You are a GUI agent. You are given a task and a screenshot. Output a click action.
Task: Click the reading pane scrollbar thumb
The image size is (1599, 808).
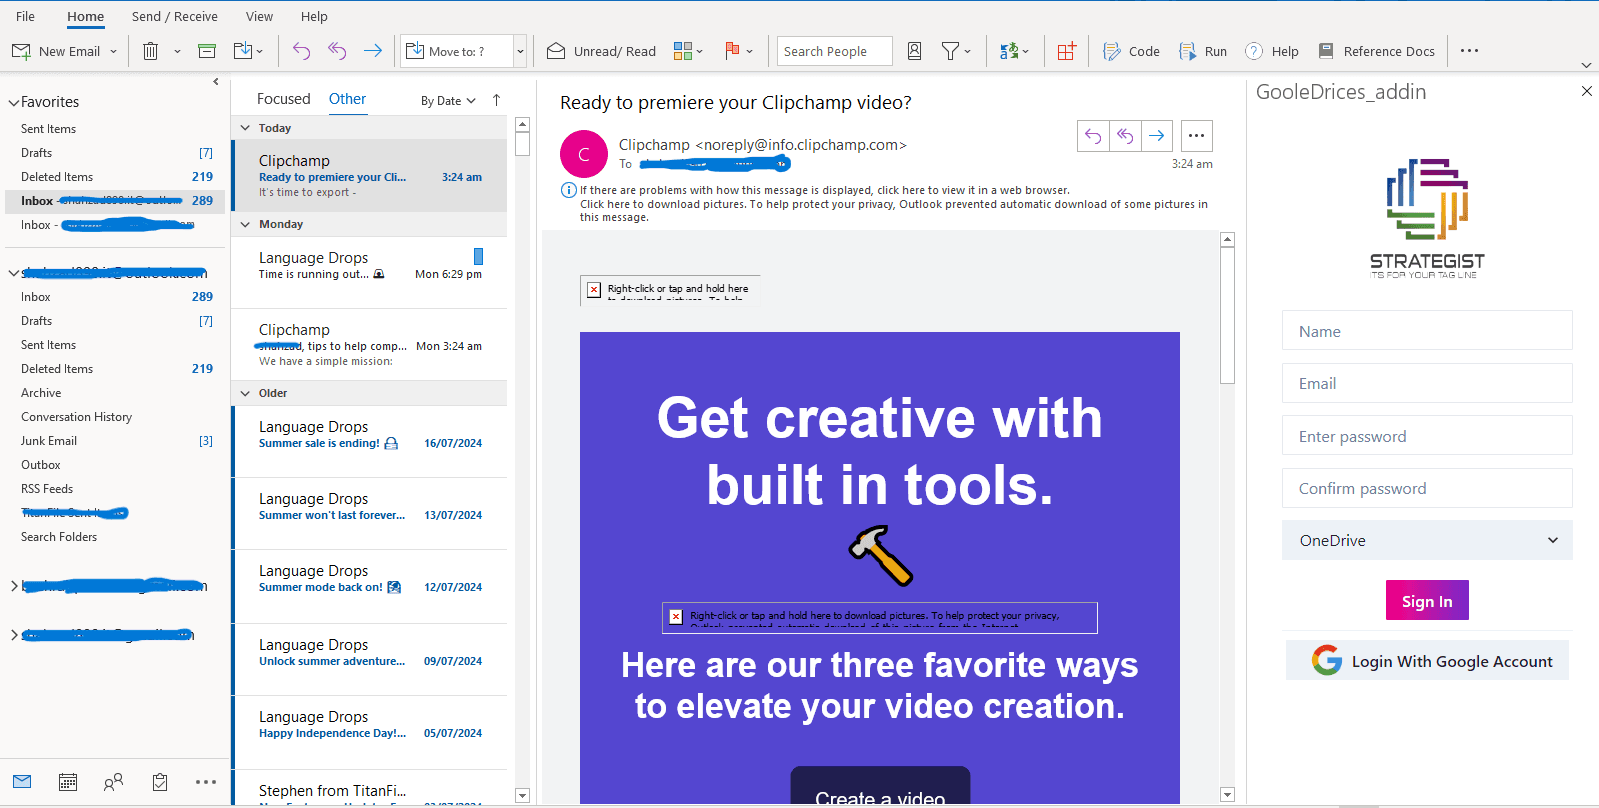click(1228, 315)
